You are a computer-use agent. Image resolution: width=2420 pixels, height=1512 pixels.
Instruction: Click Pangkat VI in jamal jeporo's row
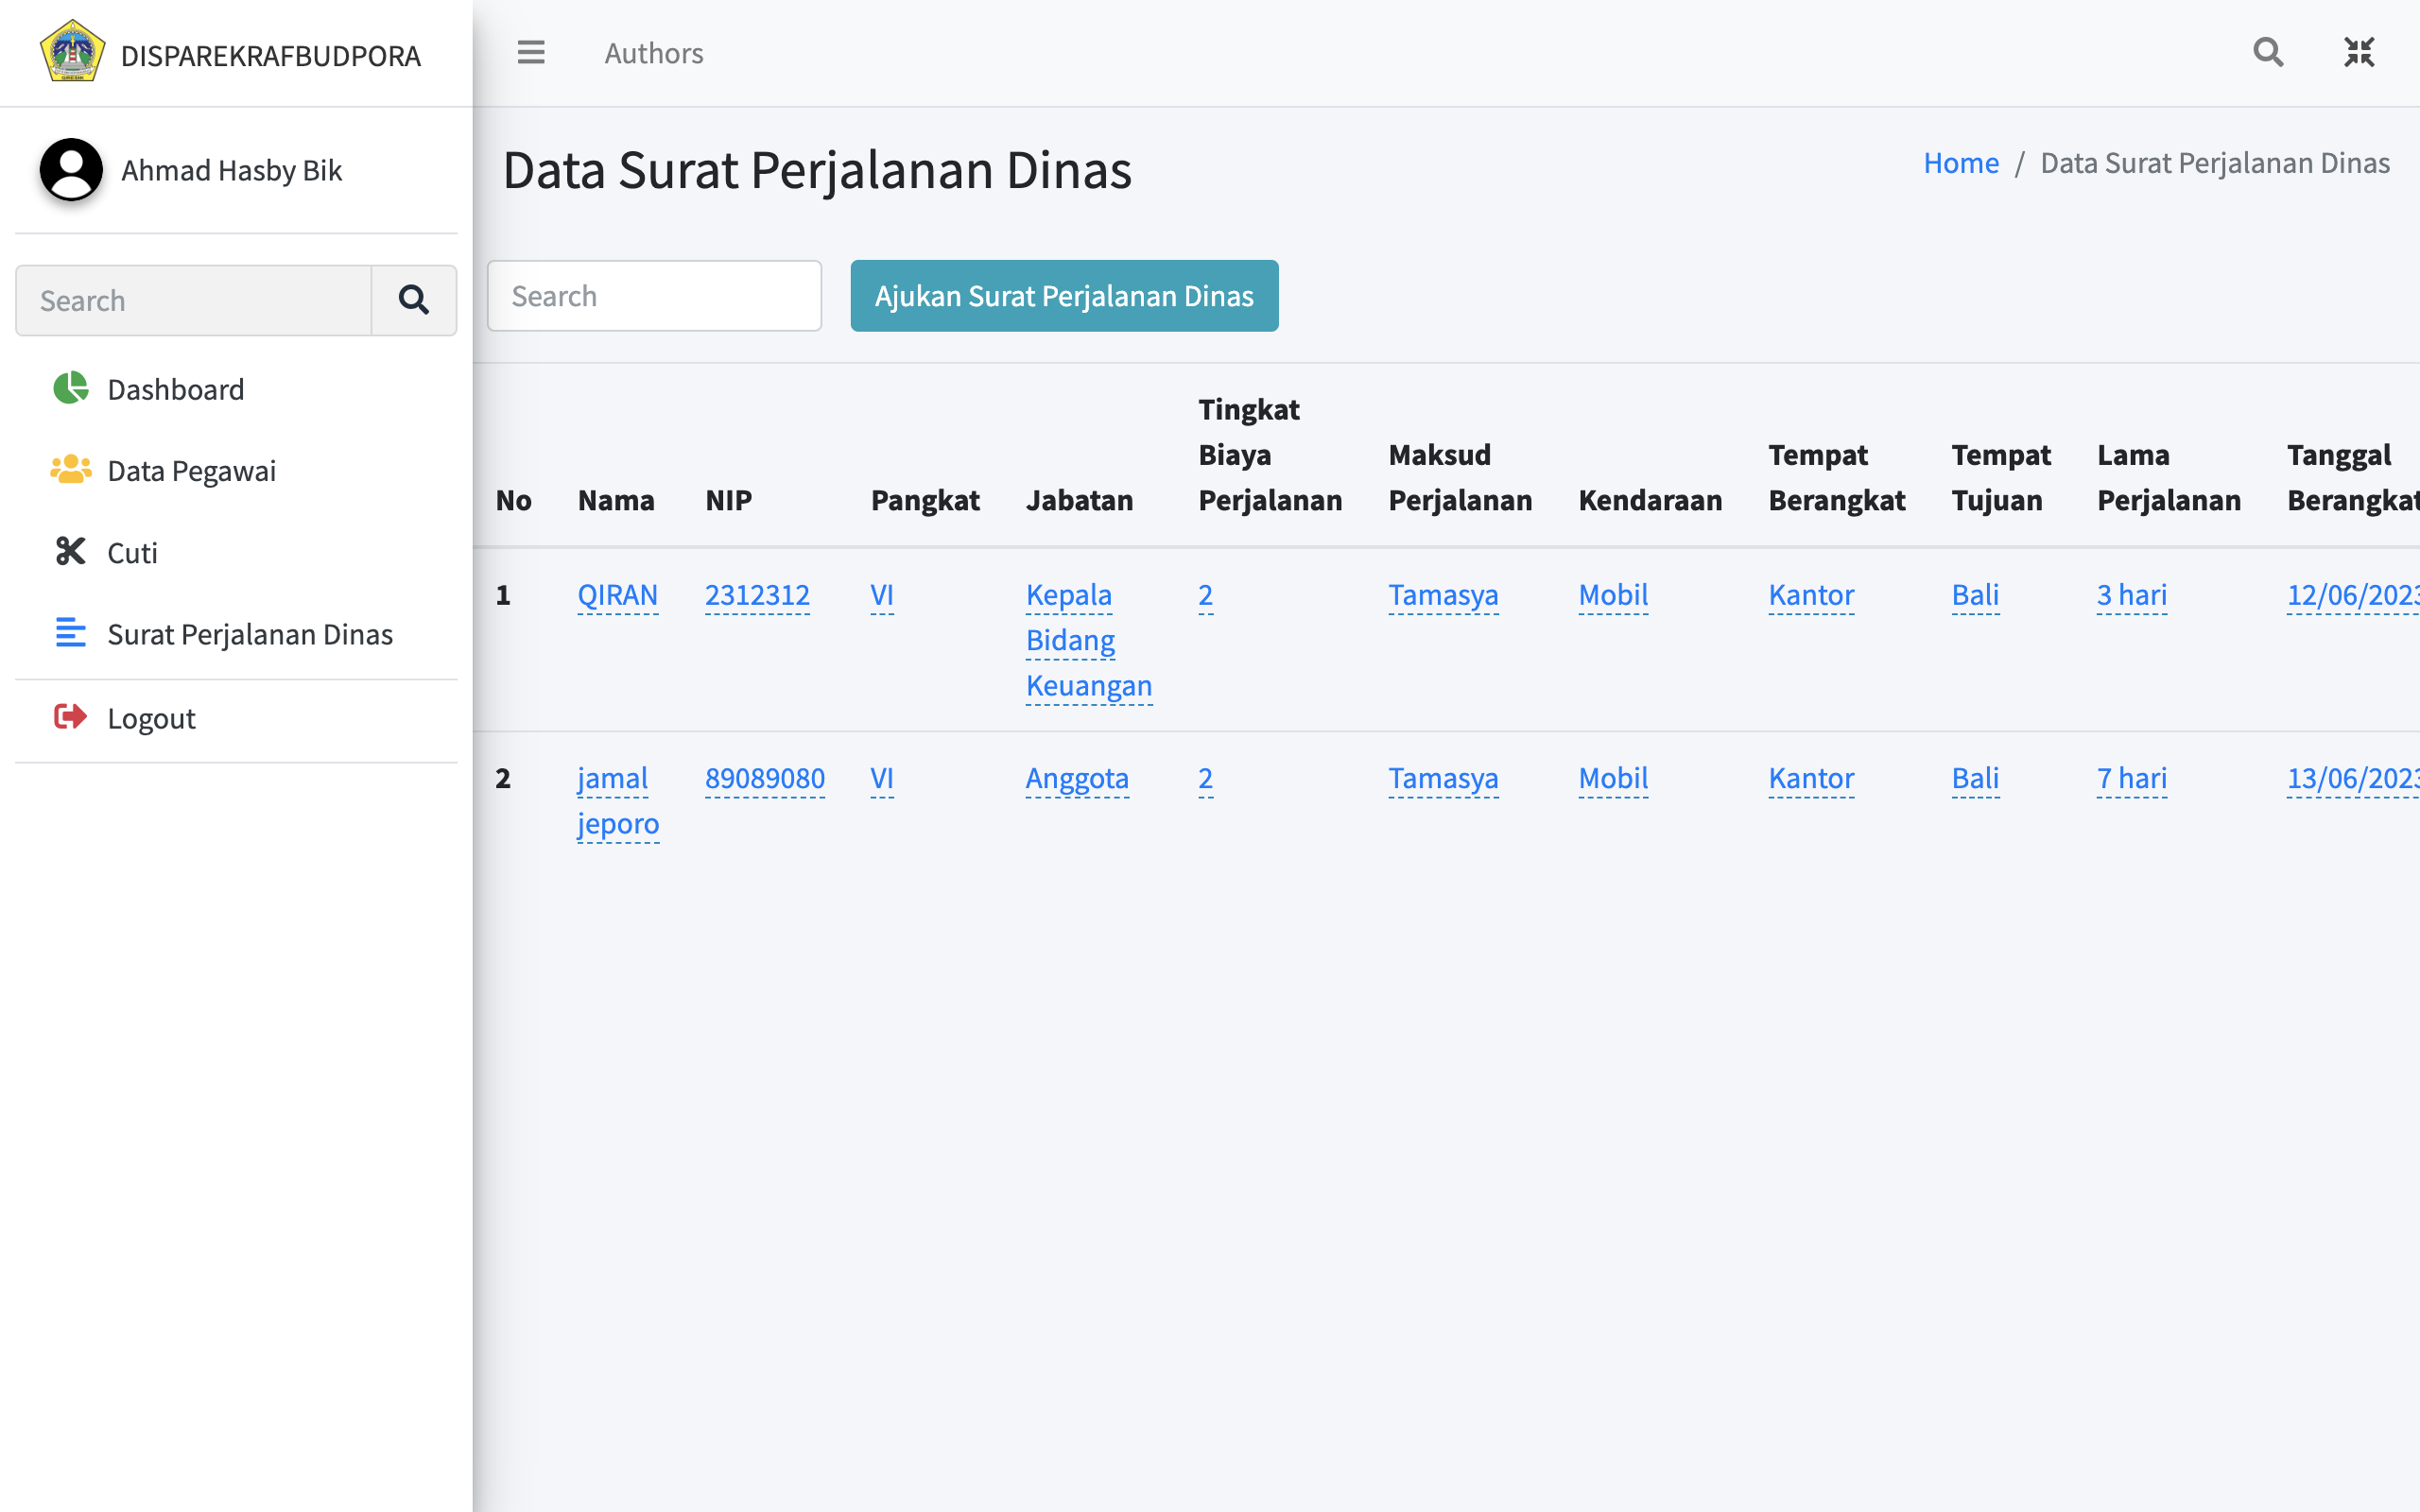[882, 778]
